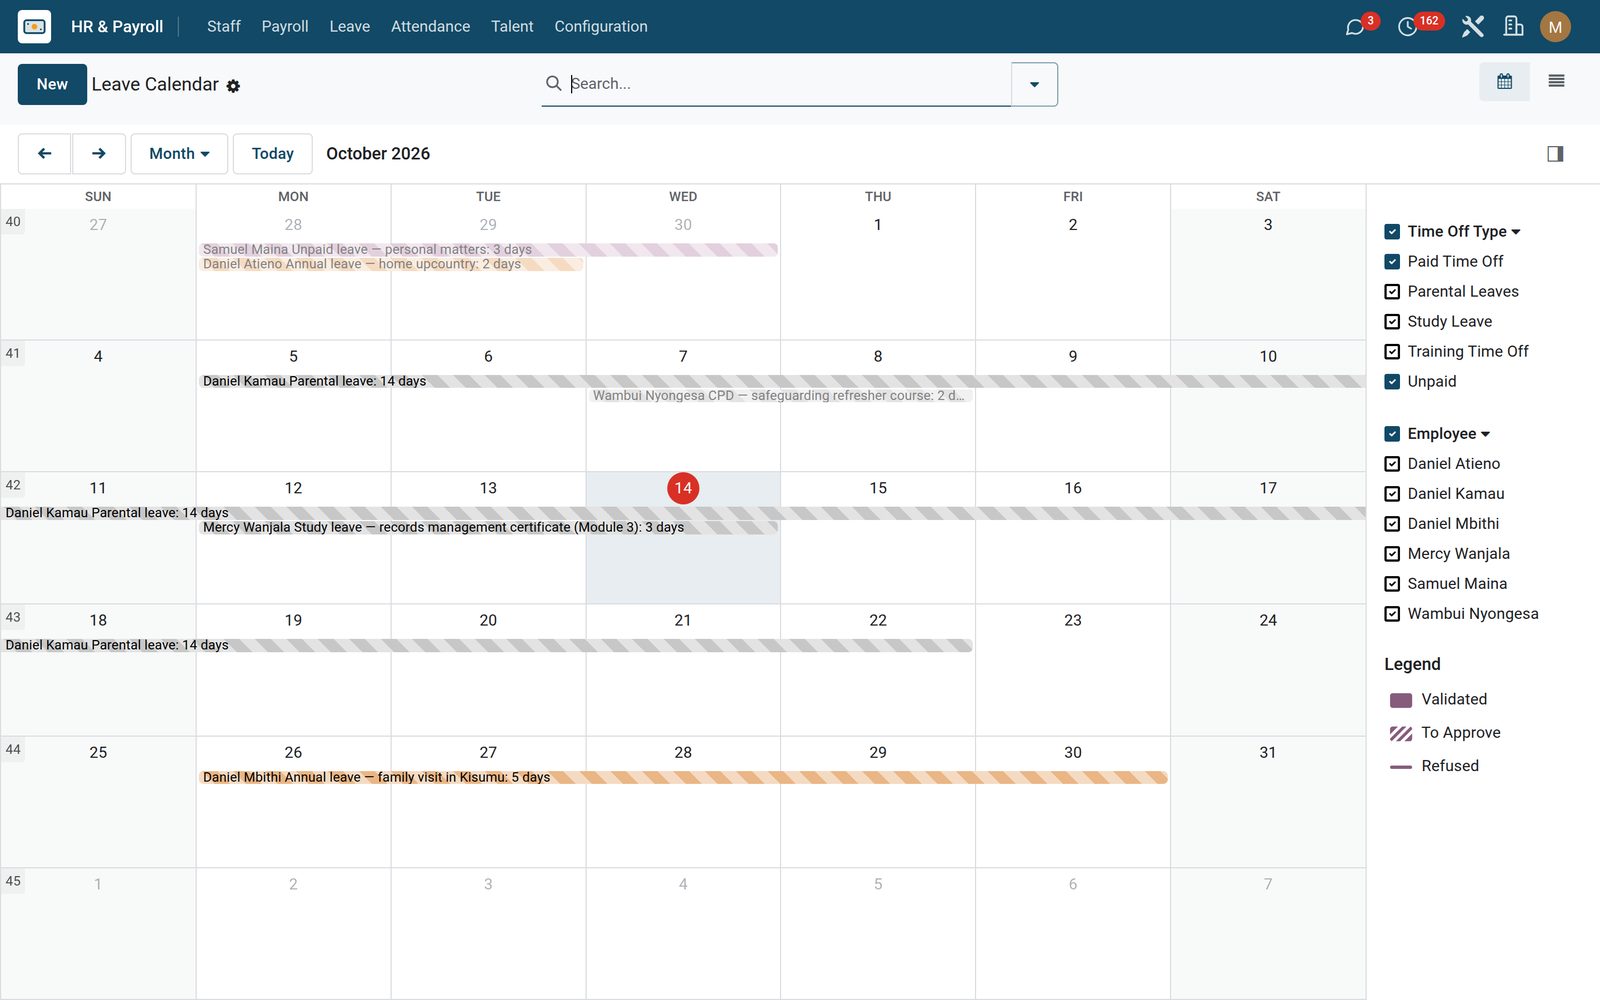Toggle the Samuel Maina checkbox
The width and height of the screenshot is (1600, 1000).
point(1392,583)
